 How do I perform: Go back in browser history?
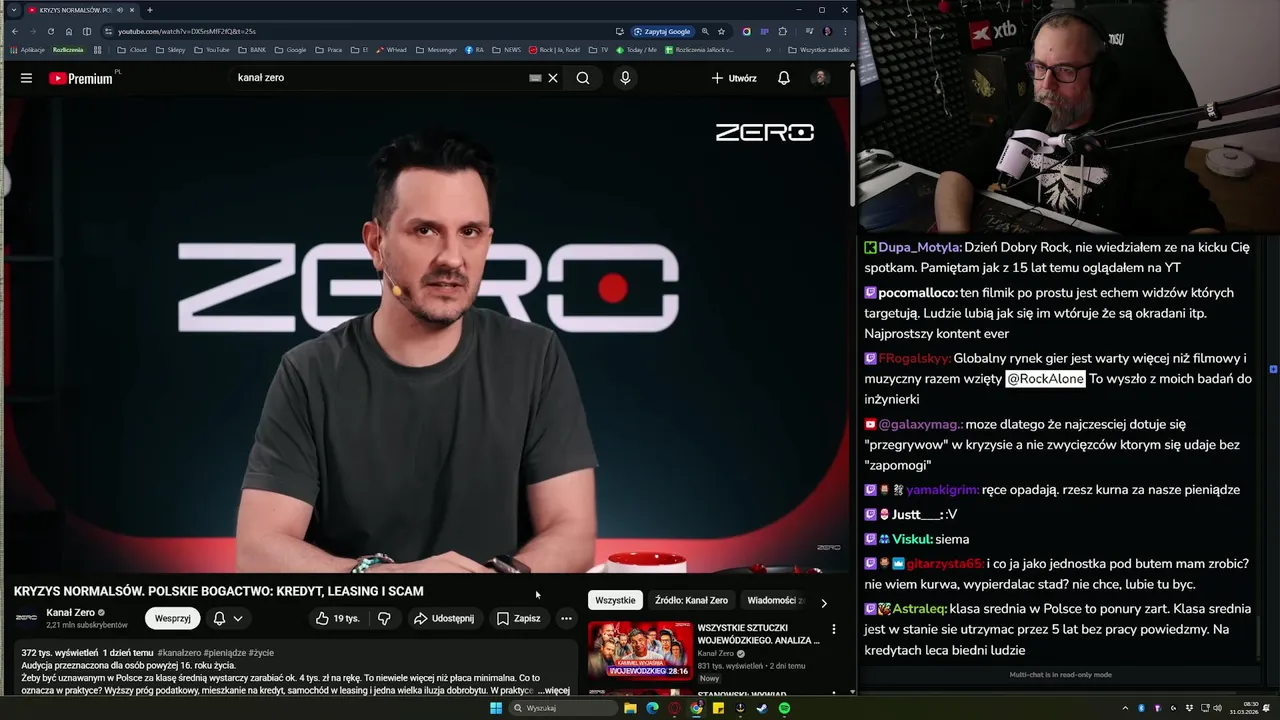[14, 31]
